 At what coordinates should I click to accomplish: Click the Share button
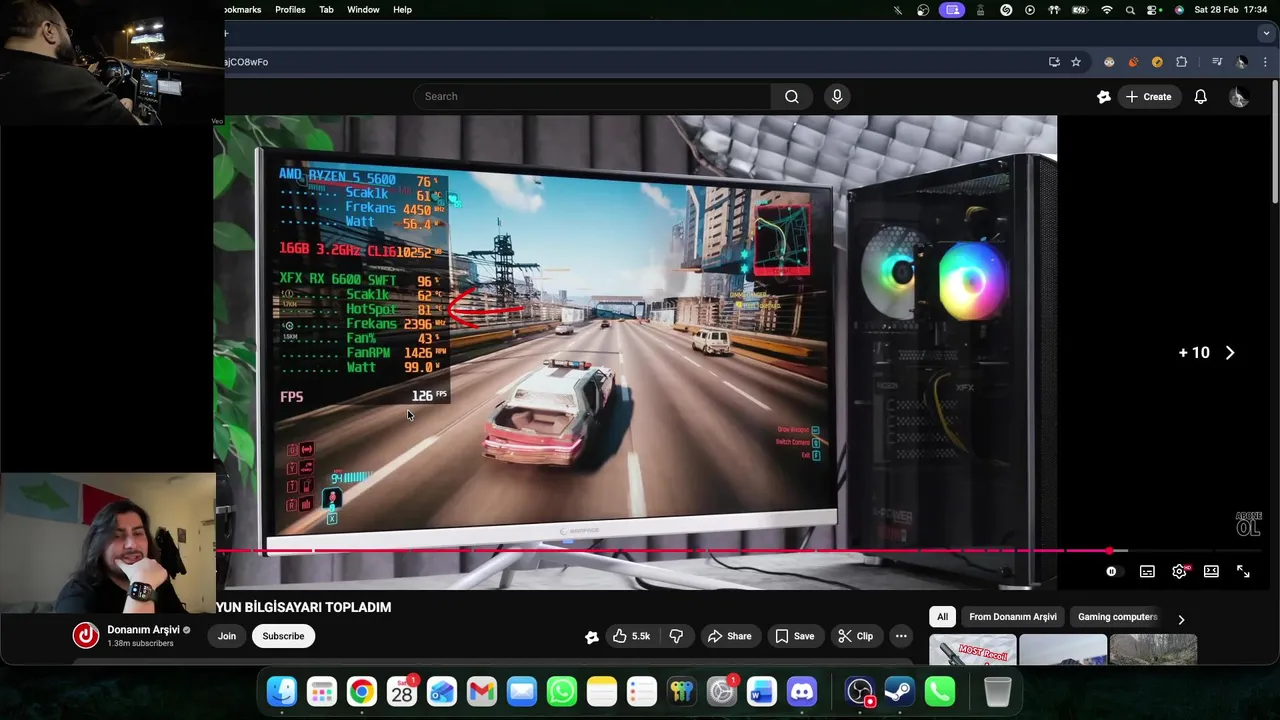click(x=729, y=636)
